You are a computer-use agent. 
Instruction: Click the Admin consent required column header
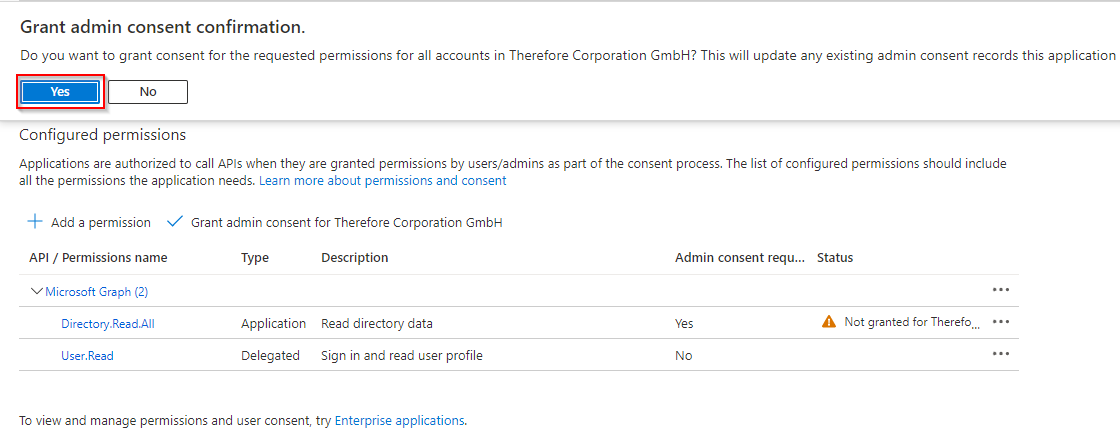click(740, 257)
